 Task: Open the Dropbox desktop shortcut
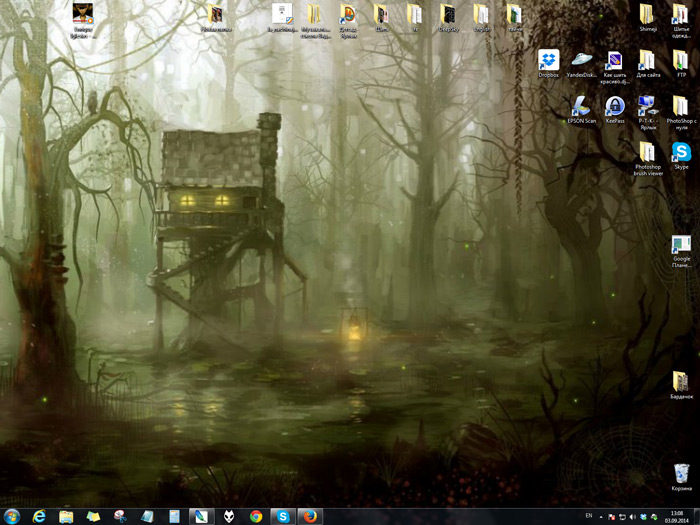pos(548,63)
